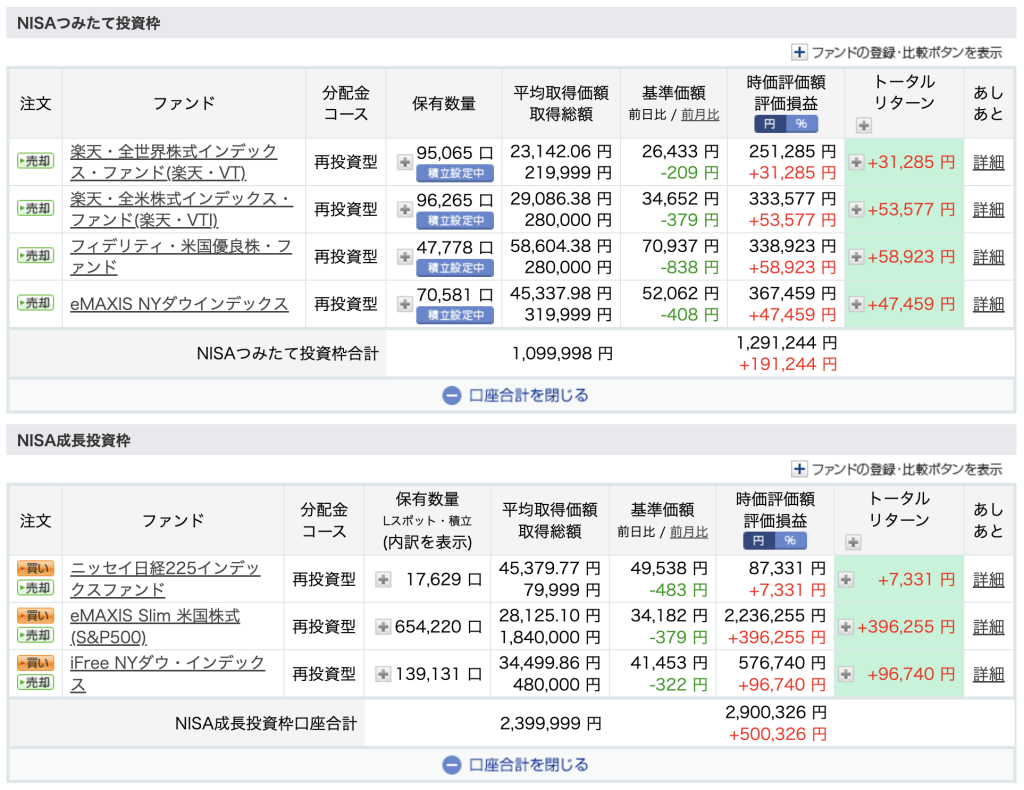The width and height of the screenshot is (1024, 790).
Task: Sort 成長投資枠 table by 前月比
Action: point(689,532)
